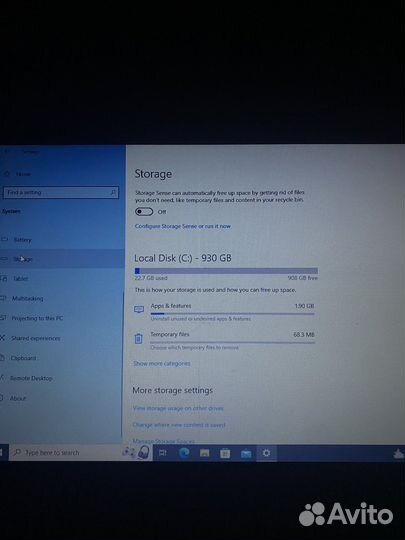Turn on the Storage Sense toggle
Viewport: 405px width, 540px height.
coord(144,211)
